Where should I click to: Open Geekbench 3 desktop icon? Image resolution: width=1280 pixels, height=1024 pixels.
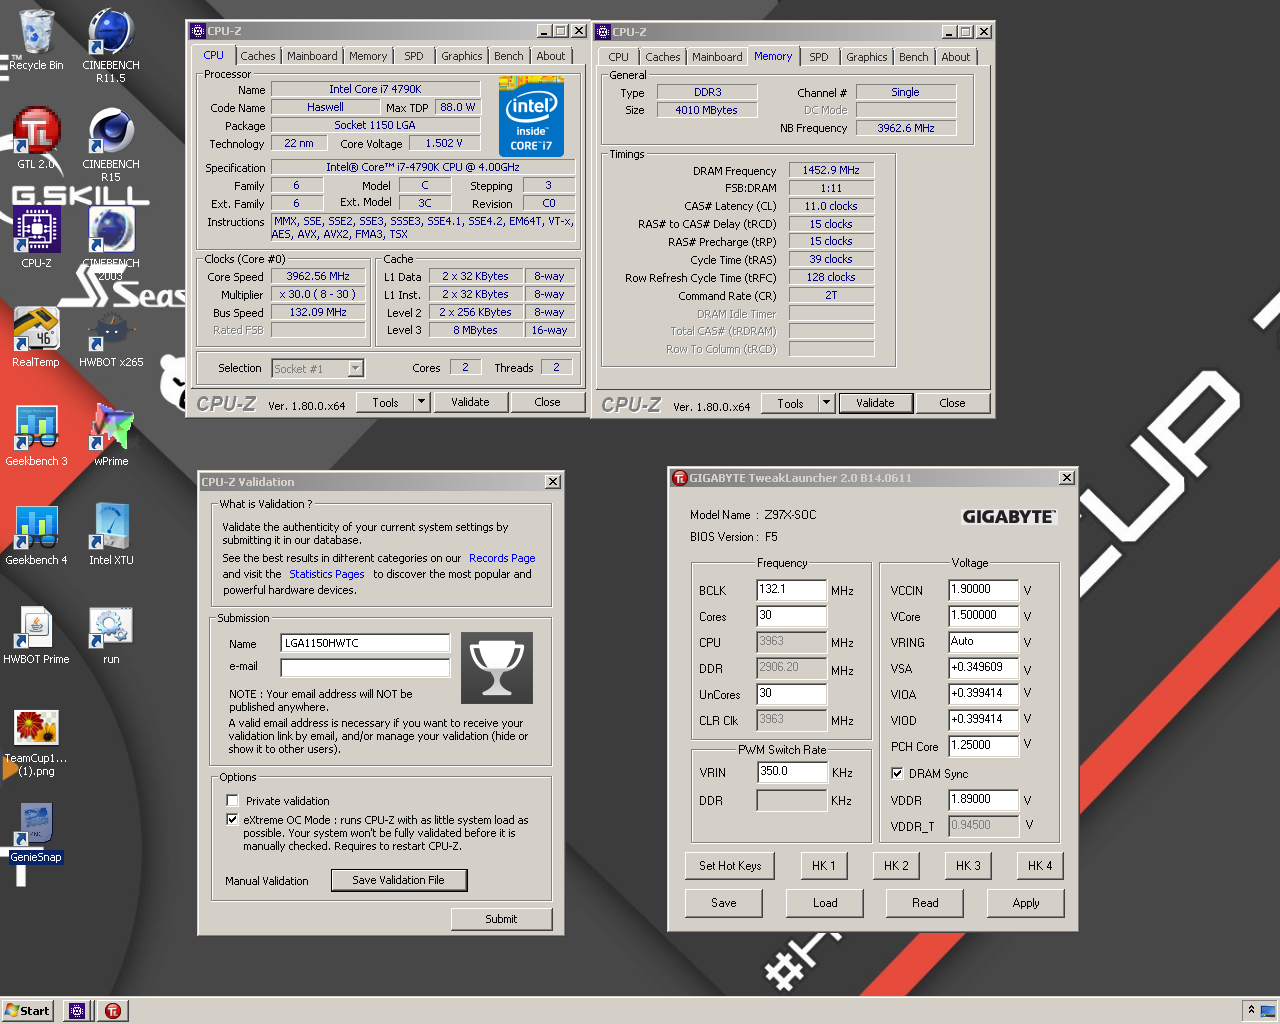(36, 436)
